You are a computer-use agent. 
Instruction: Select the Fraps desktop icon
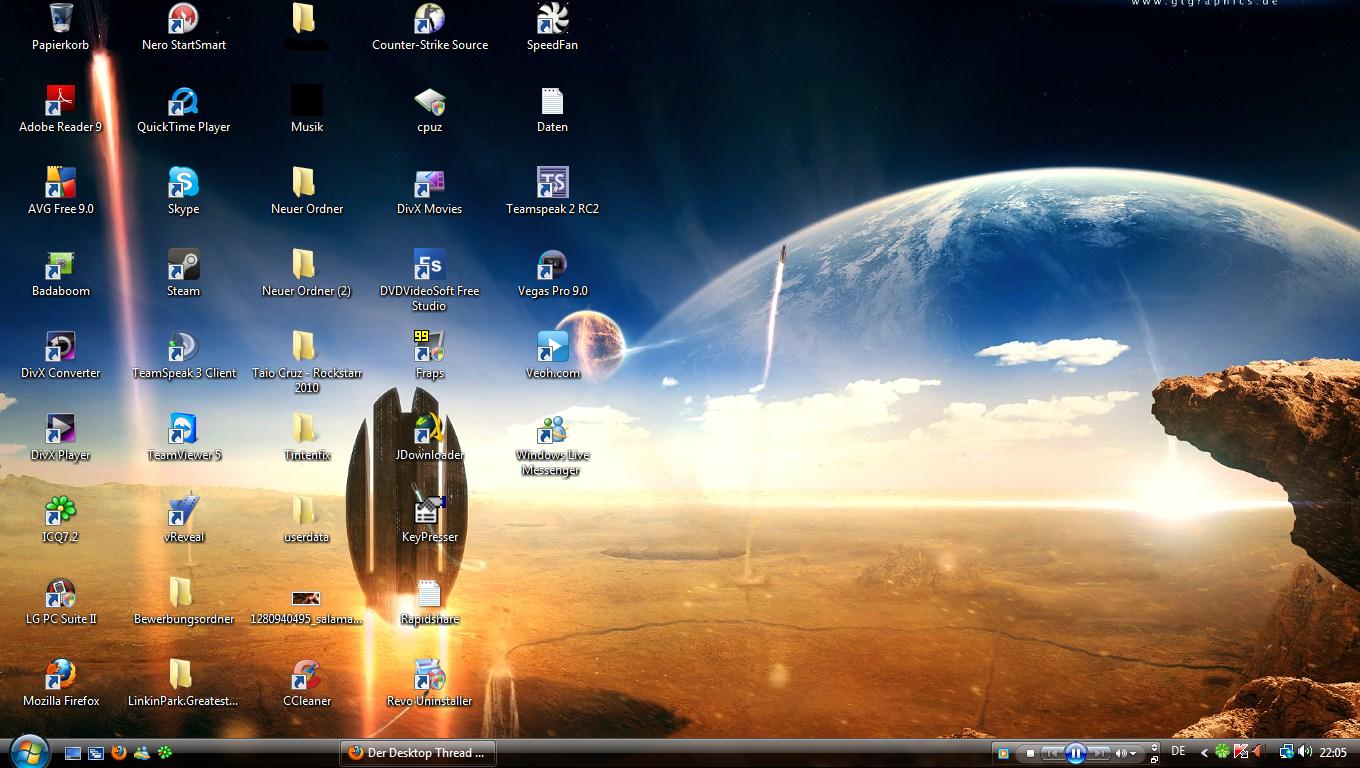pos(429,348)
